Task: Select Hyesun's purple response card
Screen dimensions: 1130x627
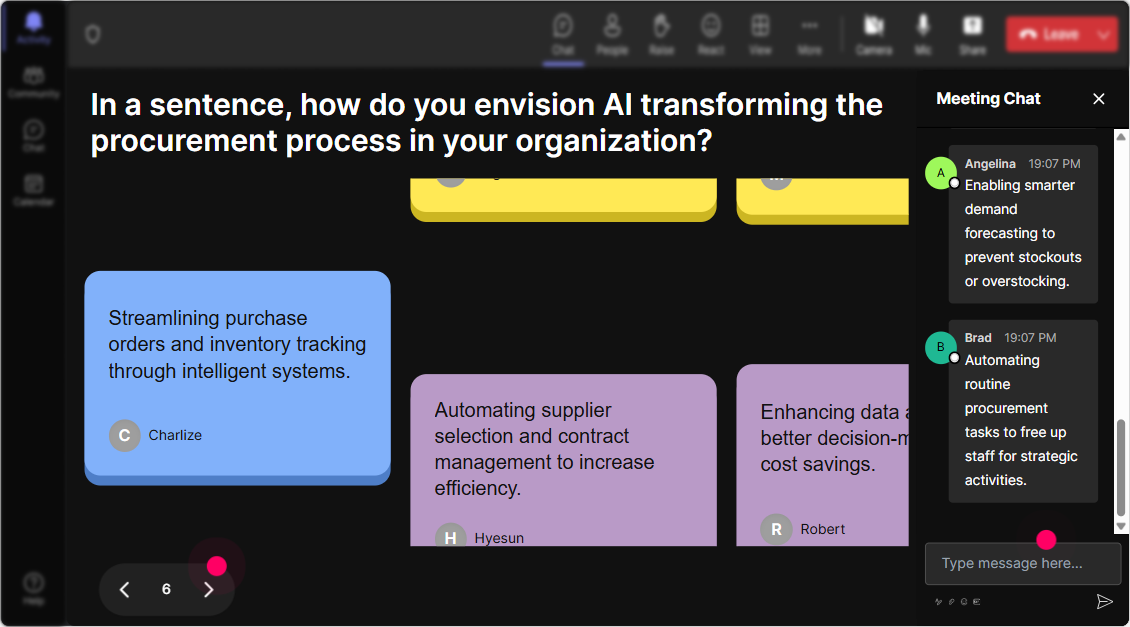Action: point(564,460)
